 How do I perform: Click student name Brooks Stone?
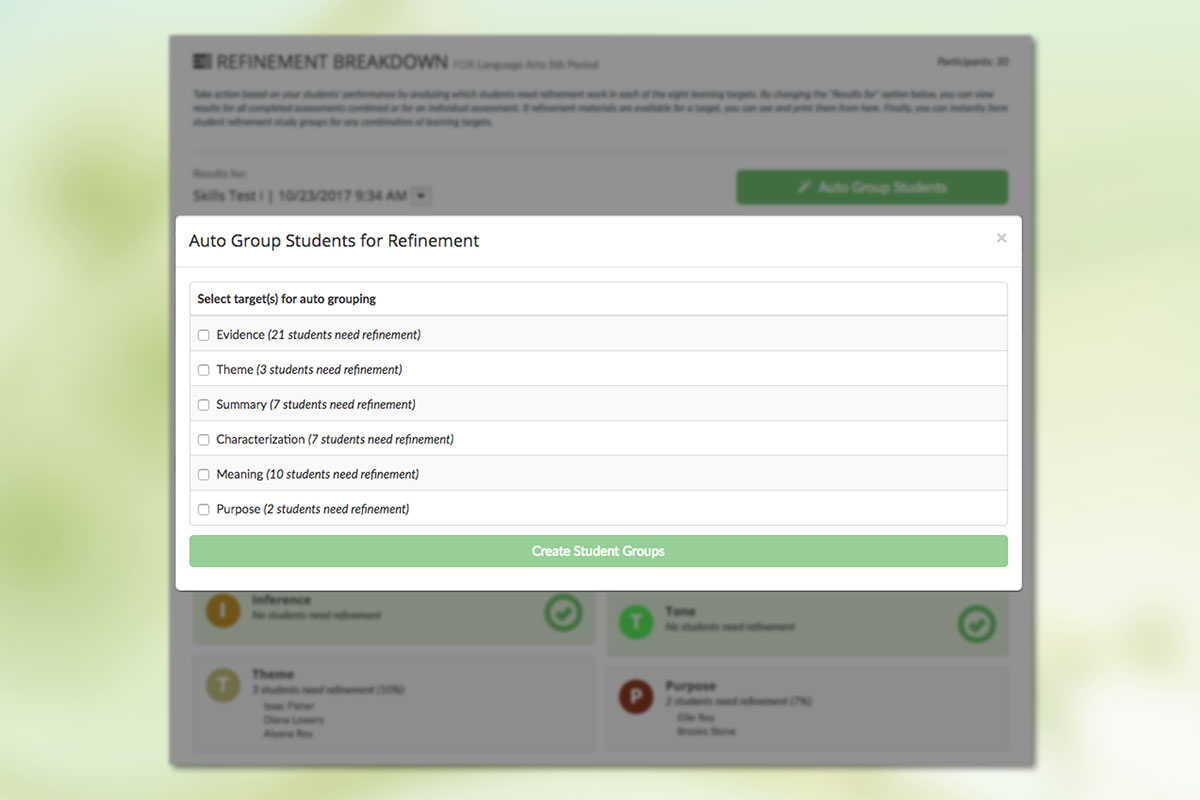click(706, 731)
